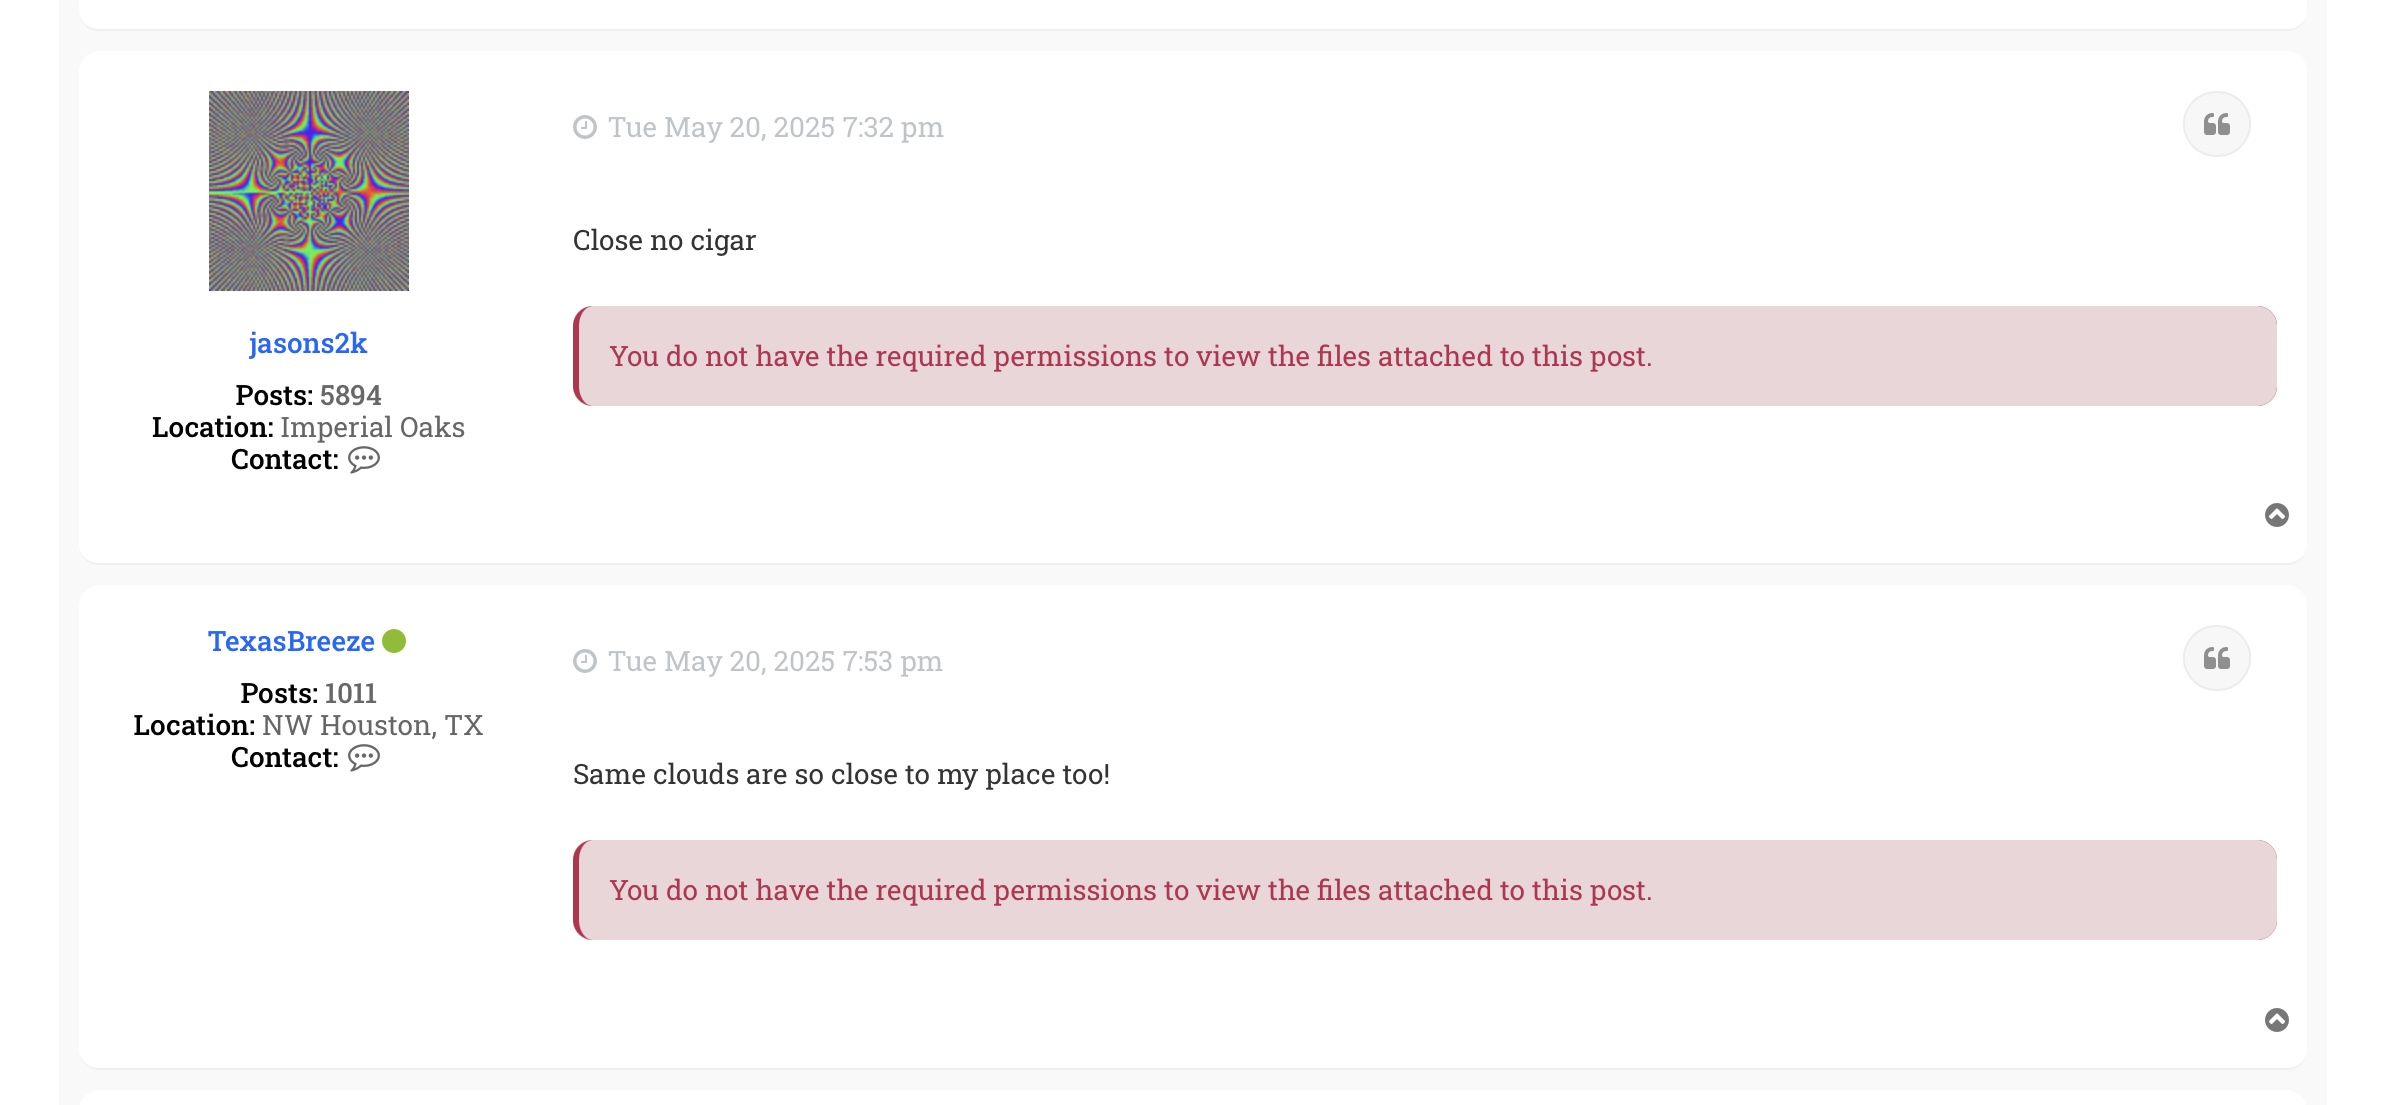Click clock icon beside 7:32 pm timestamp

585,127
